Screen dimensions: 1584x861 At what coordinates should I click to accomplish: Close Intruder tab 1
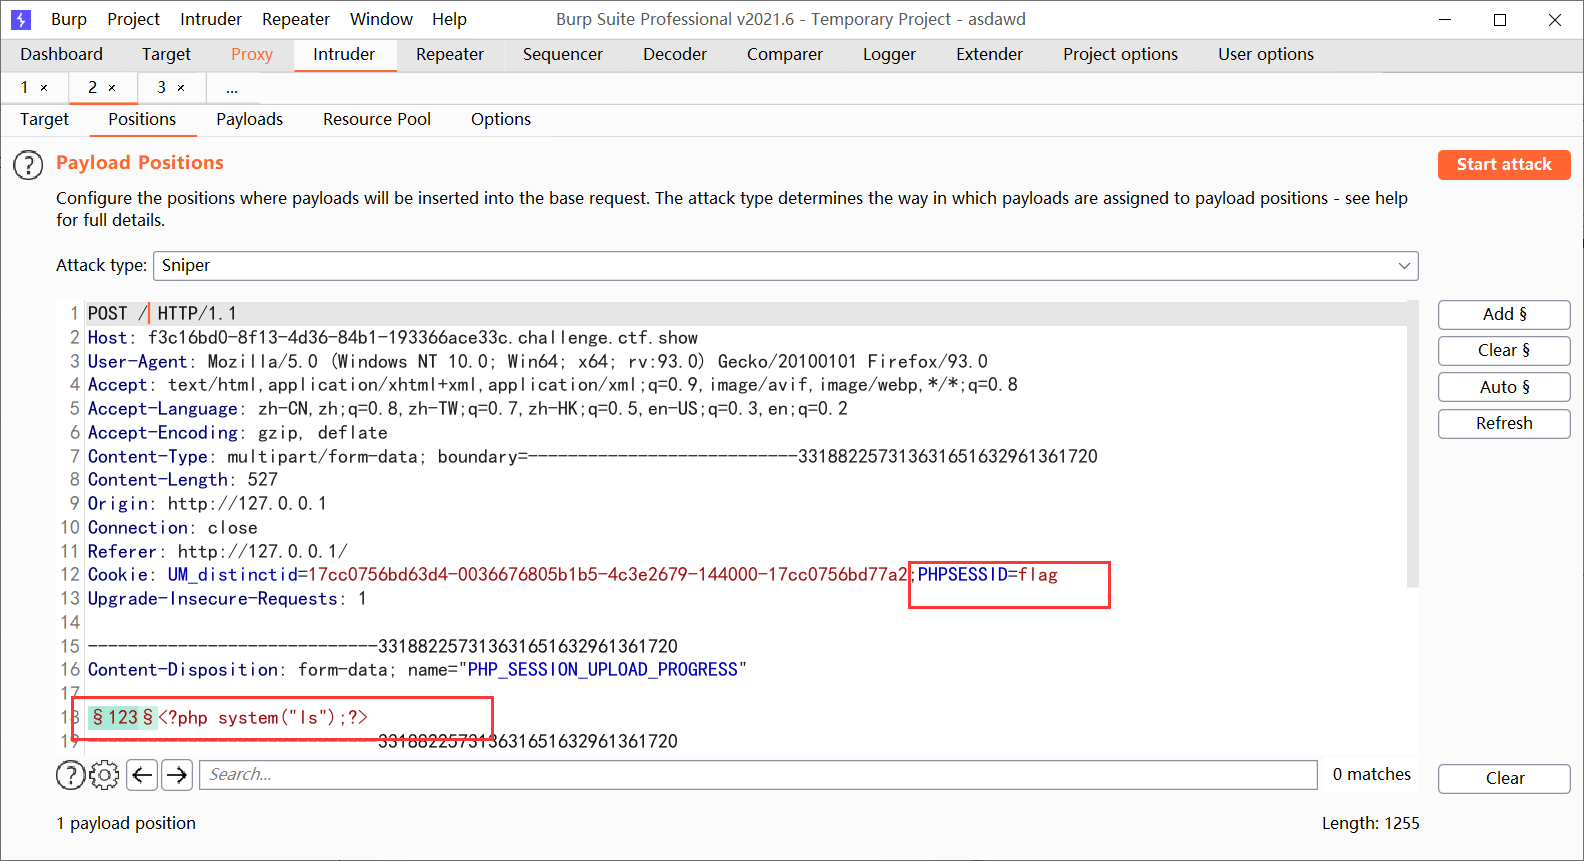pos(44,88)
